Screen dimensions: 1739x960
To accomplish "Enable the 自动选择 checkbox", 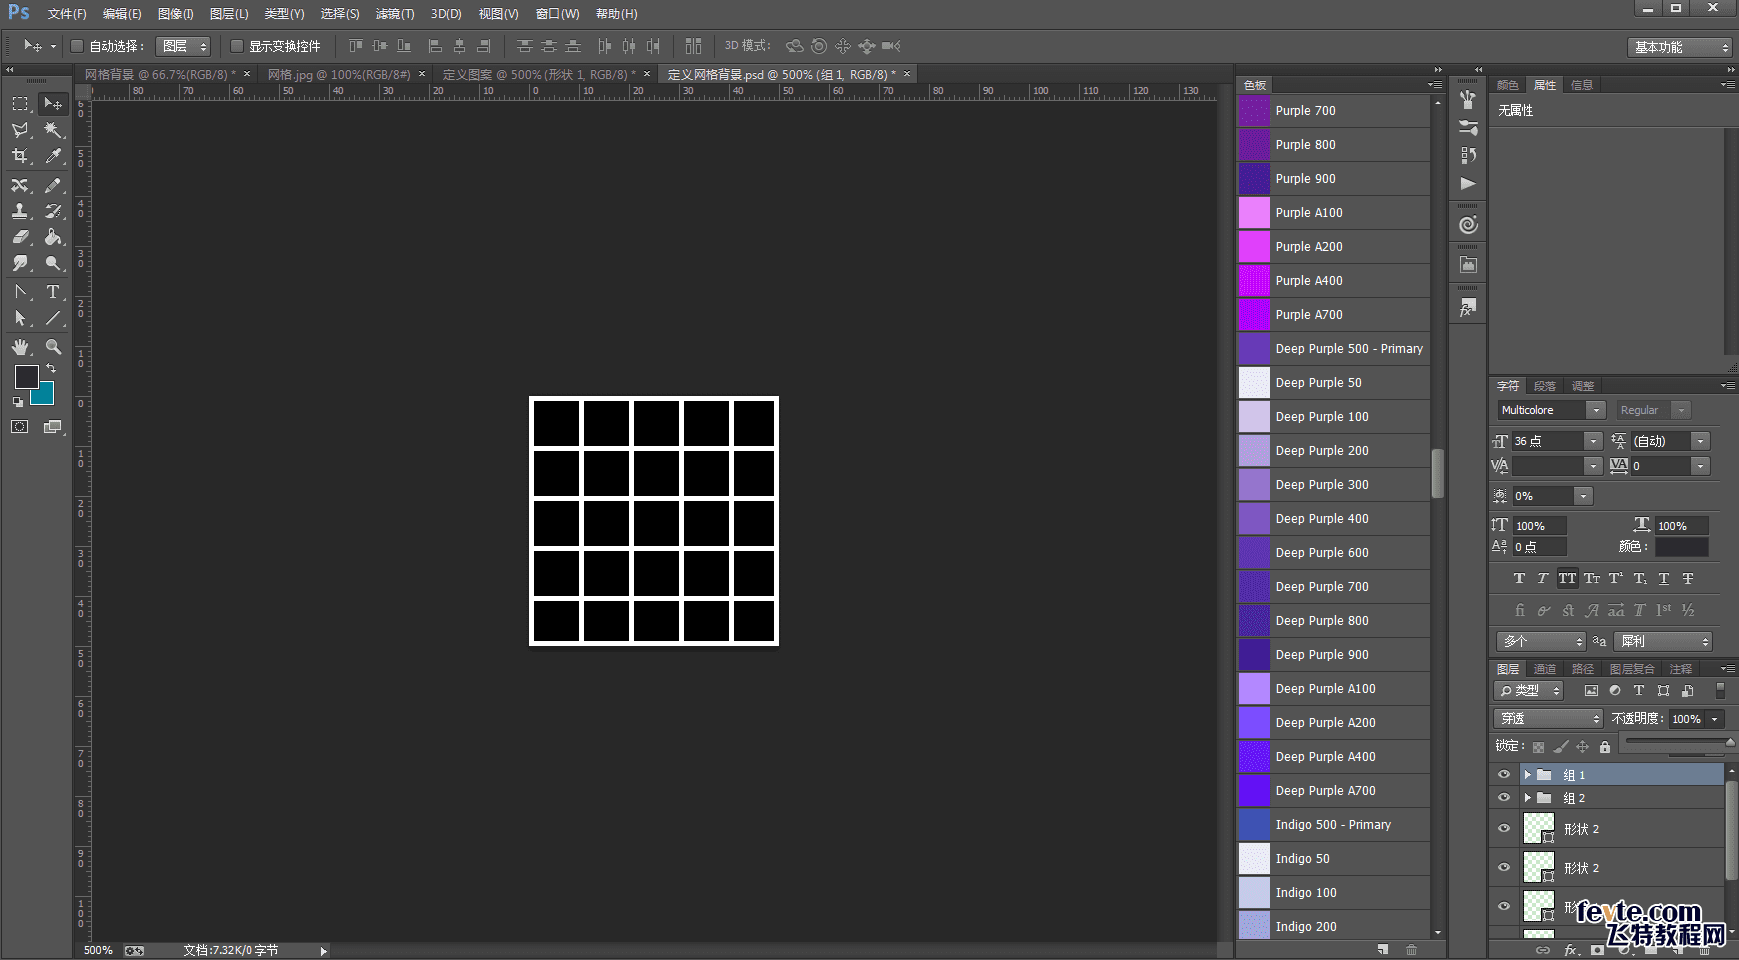I will (x=77, y=46).
